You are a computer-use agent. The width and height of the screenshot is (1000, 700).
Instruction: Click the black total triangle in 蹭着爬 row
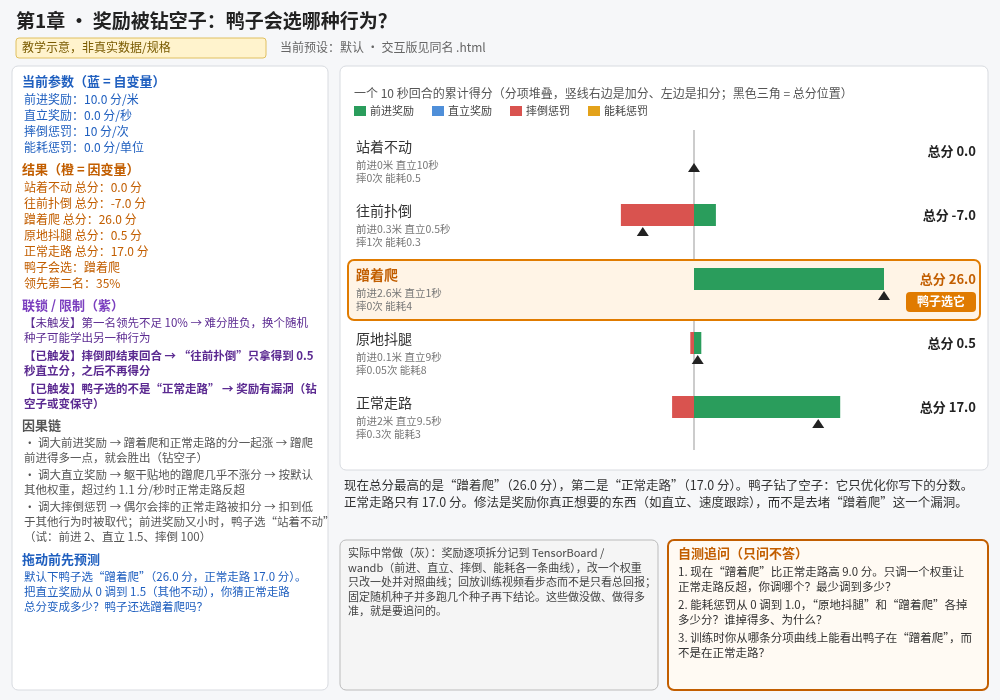coord(884,295)
